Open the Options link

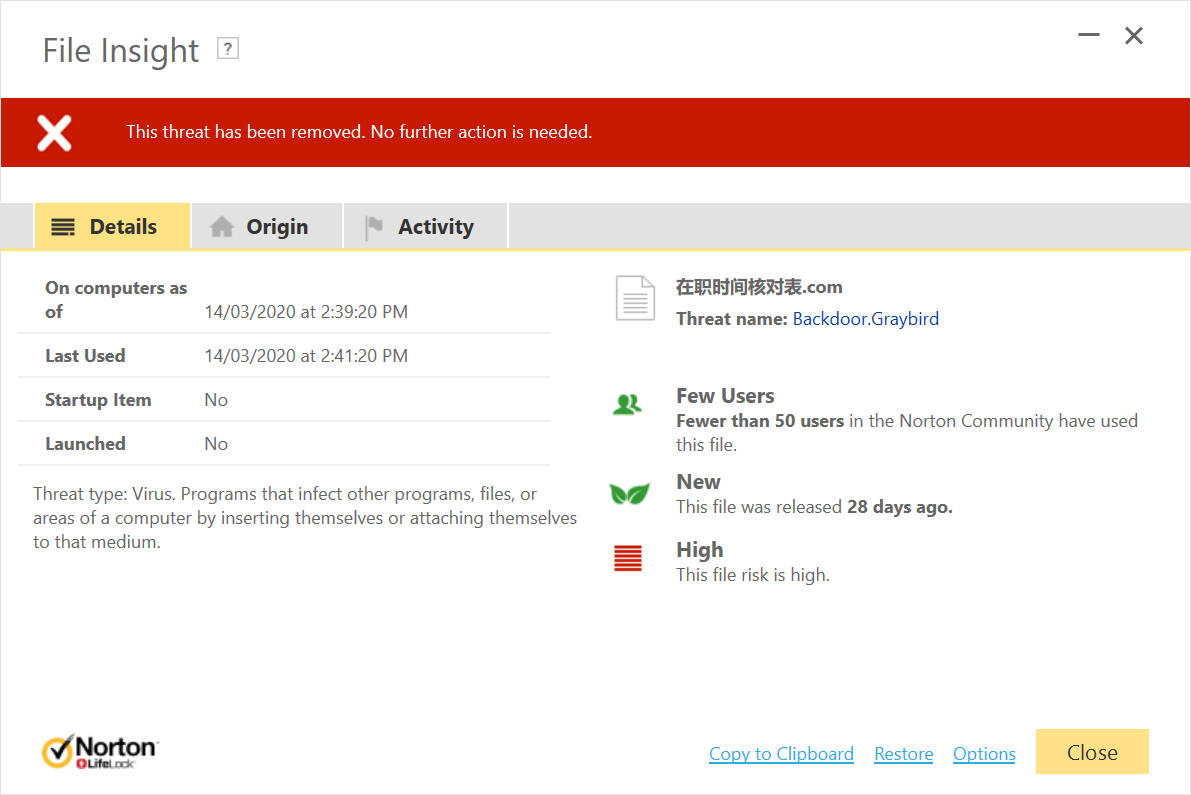pyautogui.click(x=984, y=754)
